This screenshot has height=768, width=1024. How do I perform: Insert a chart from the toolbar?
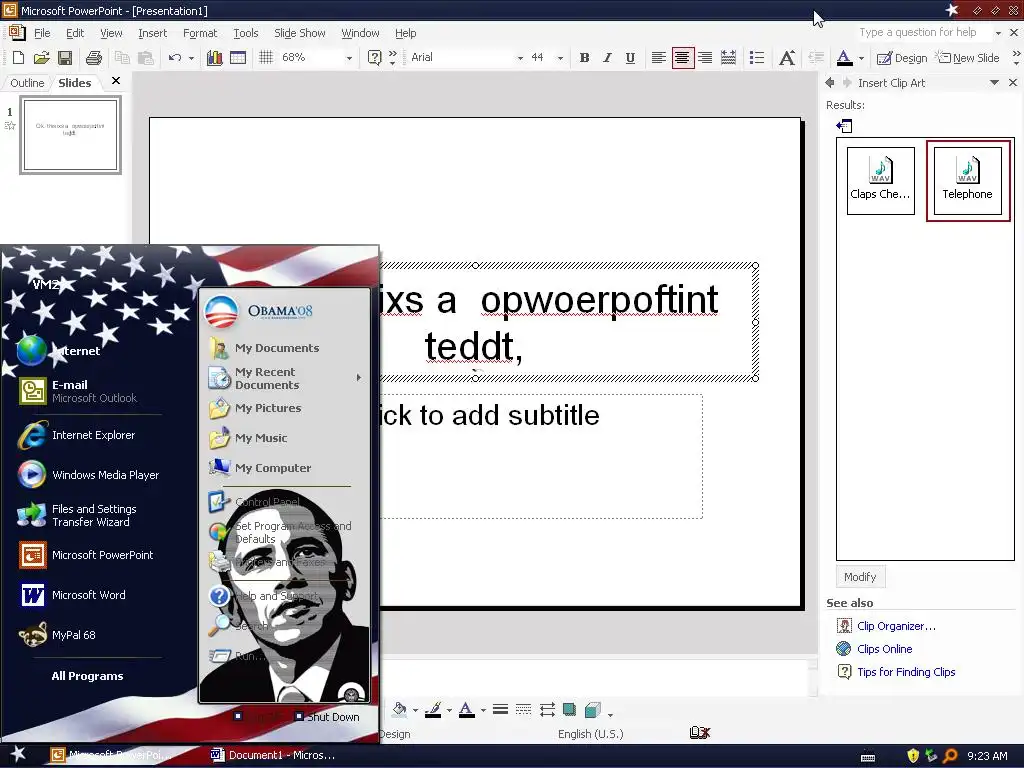pos(214,58)
